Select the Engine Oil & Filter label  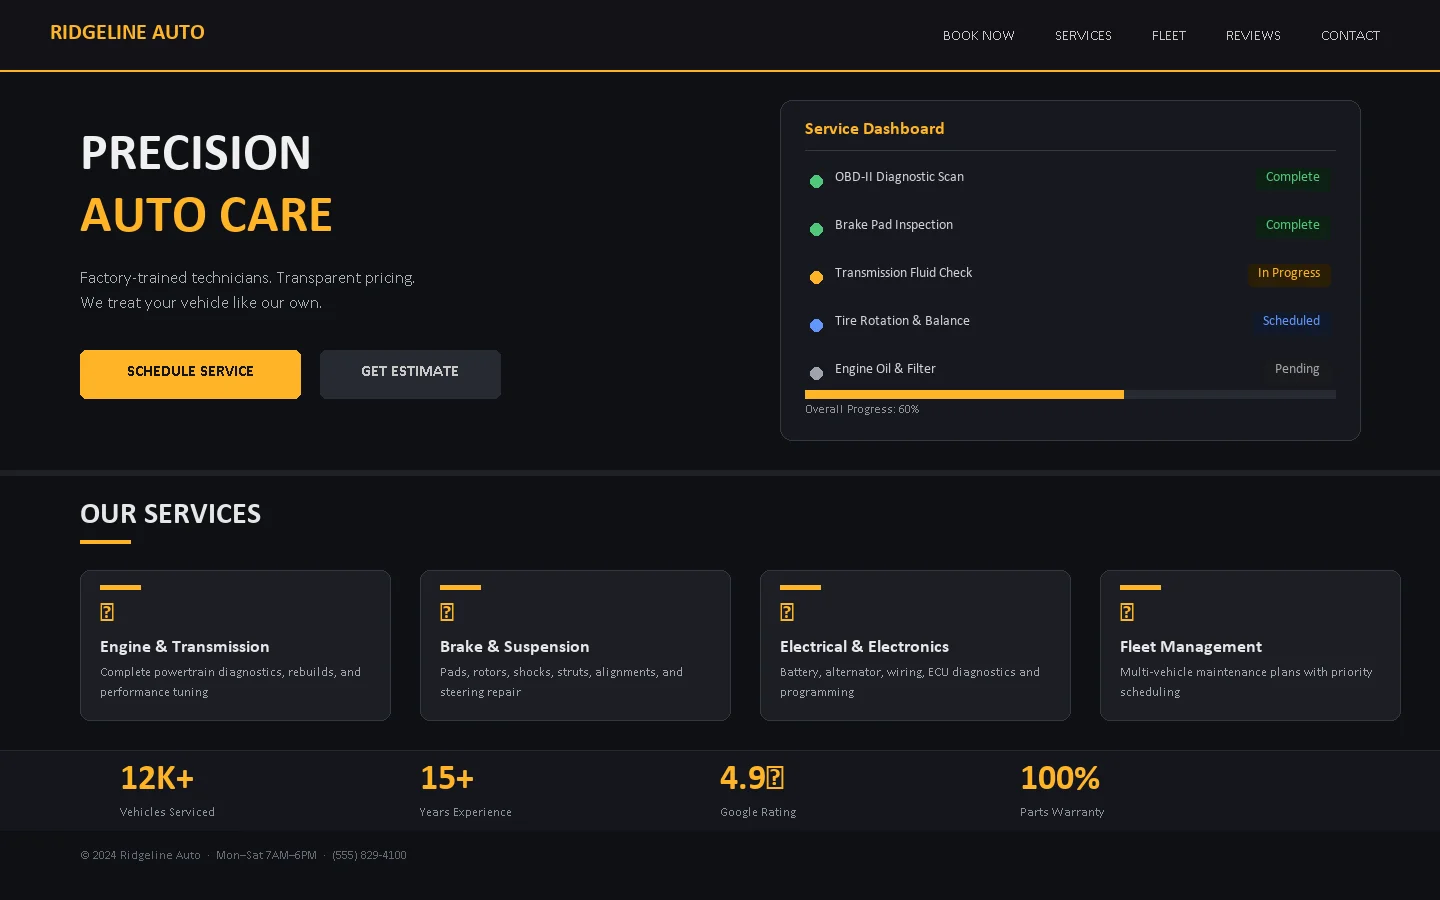[x=885, y=369]
